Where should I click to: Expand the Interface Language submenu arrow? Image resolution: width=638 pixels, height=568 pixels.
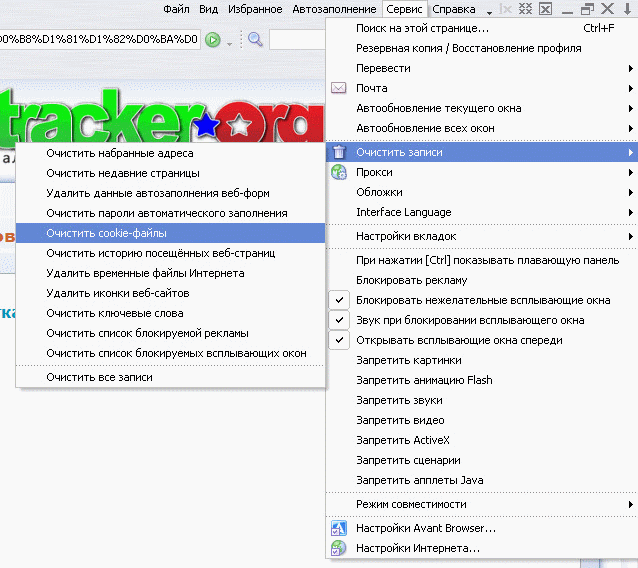pyautogui.click(x=630, y=212)
